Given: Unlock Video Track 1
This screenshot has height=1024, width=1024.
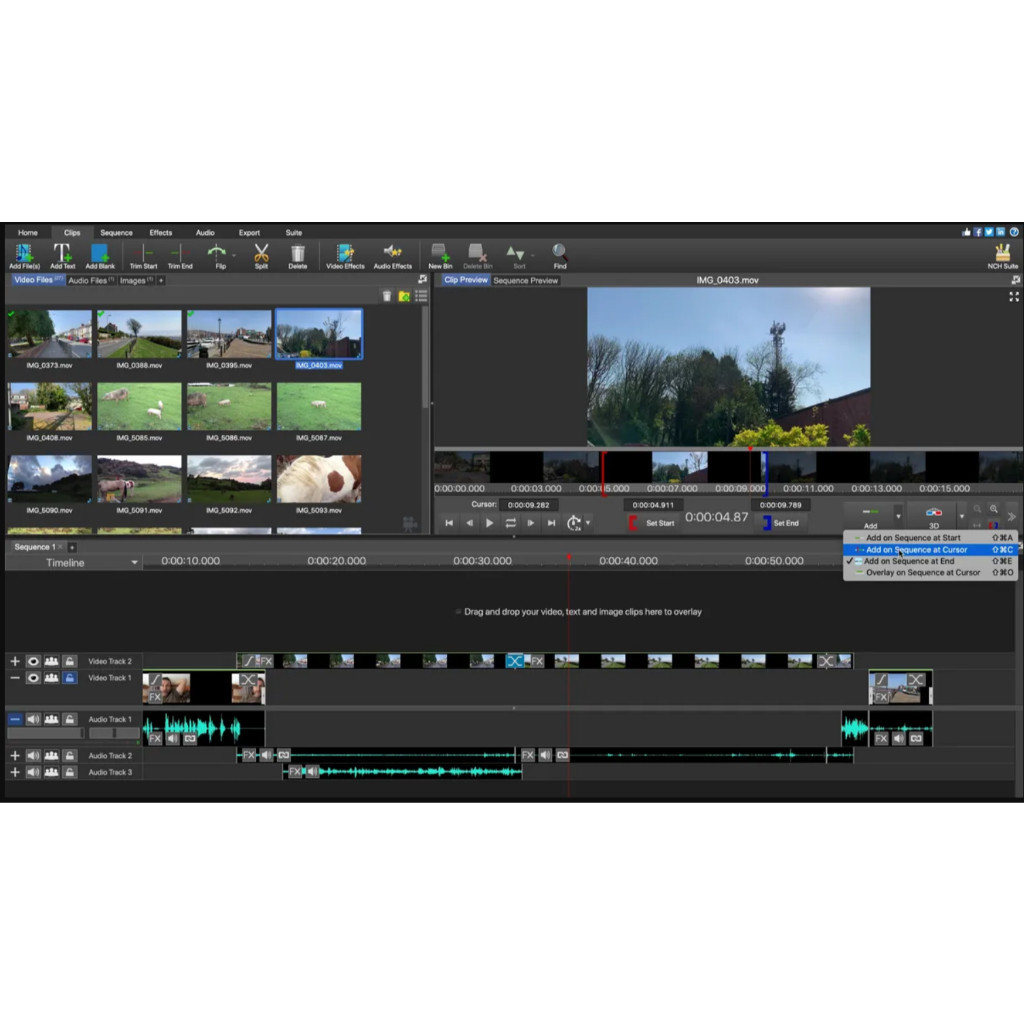Looking at the screenshot, I should point(70,678).
